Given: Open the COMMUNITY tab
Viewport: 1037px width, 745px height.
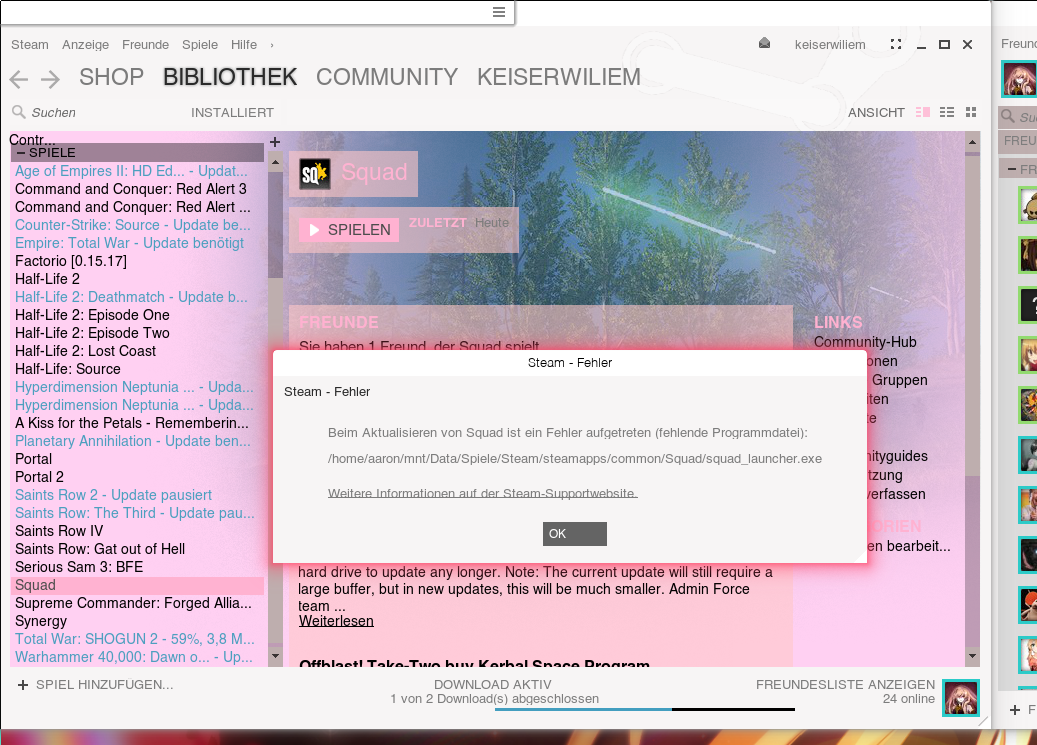Looking at the screenshot, I should (x=387, y=77).
